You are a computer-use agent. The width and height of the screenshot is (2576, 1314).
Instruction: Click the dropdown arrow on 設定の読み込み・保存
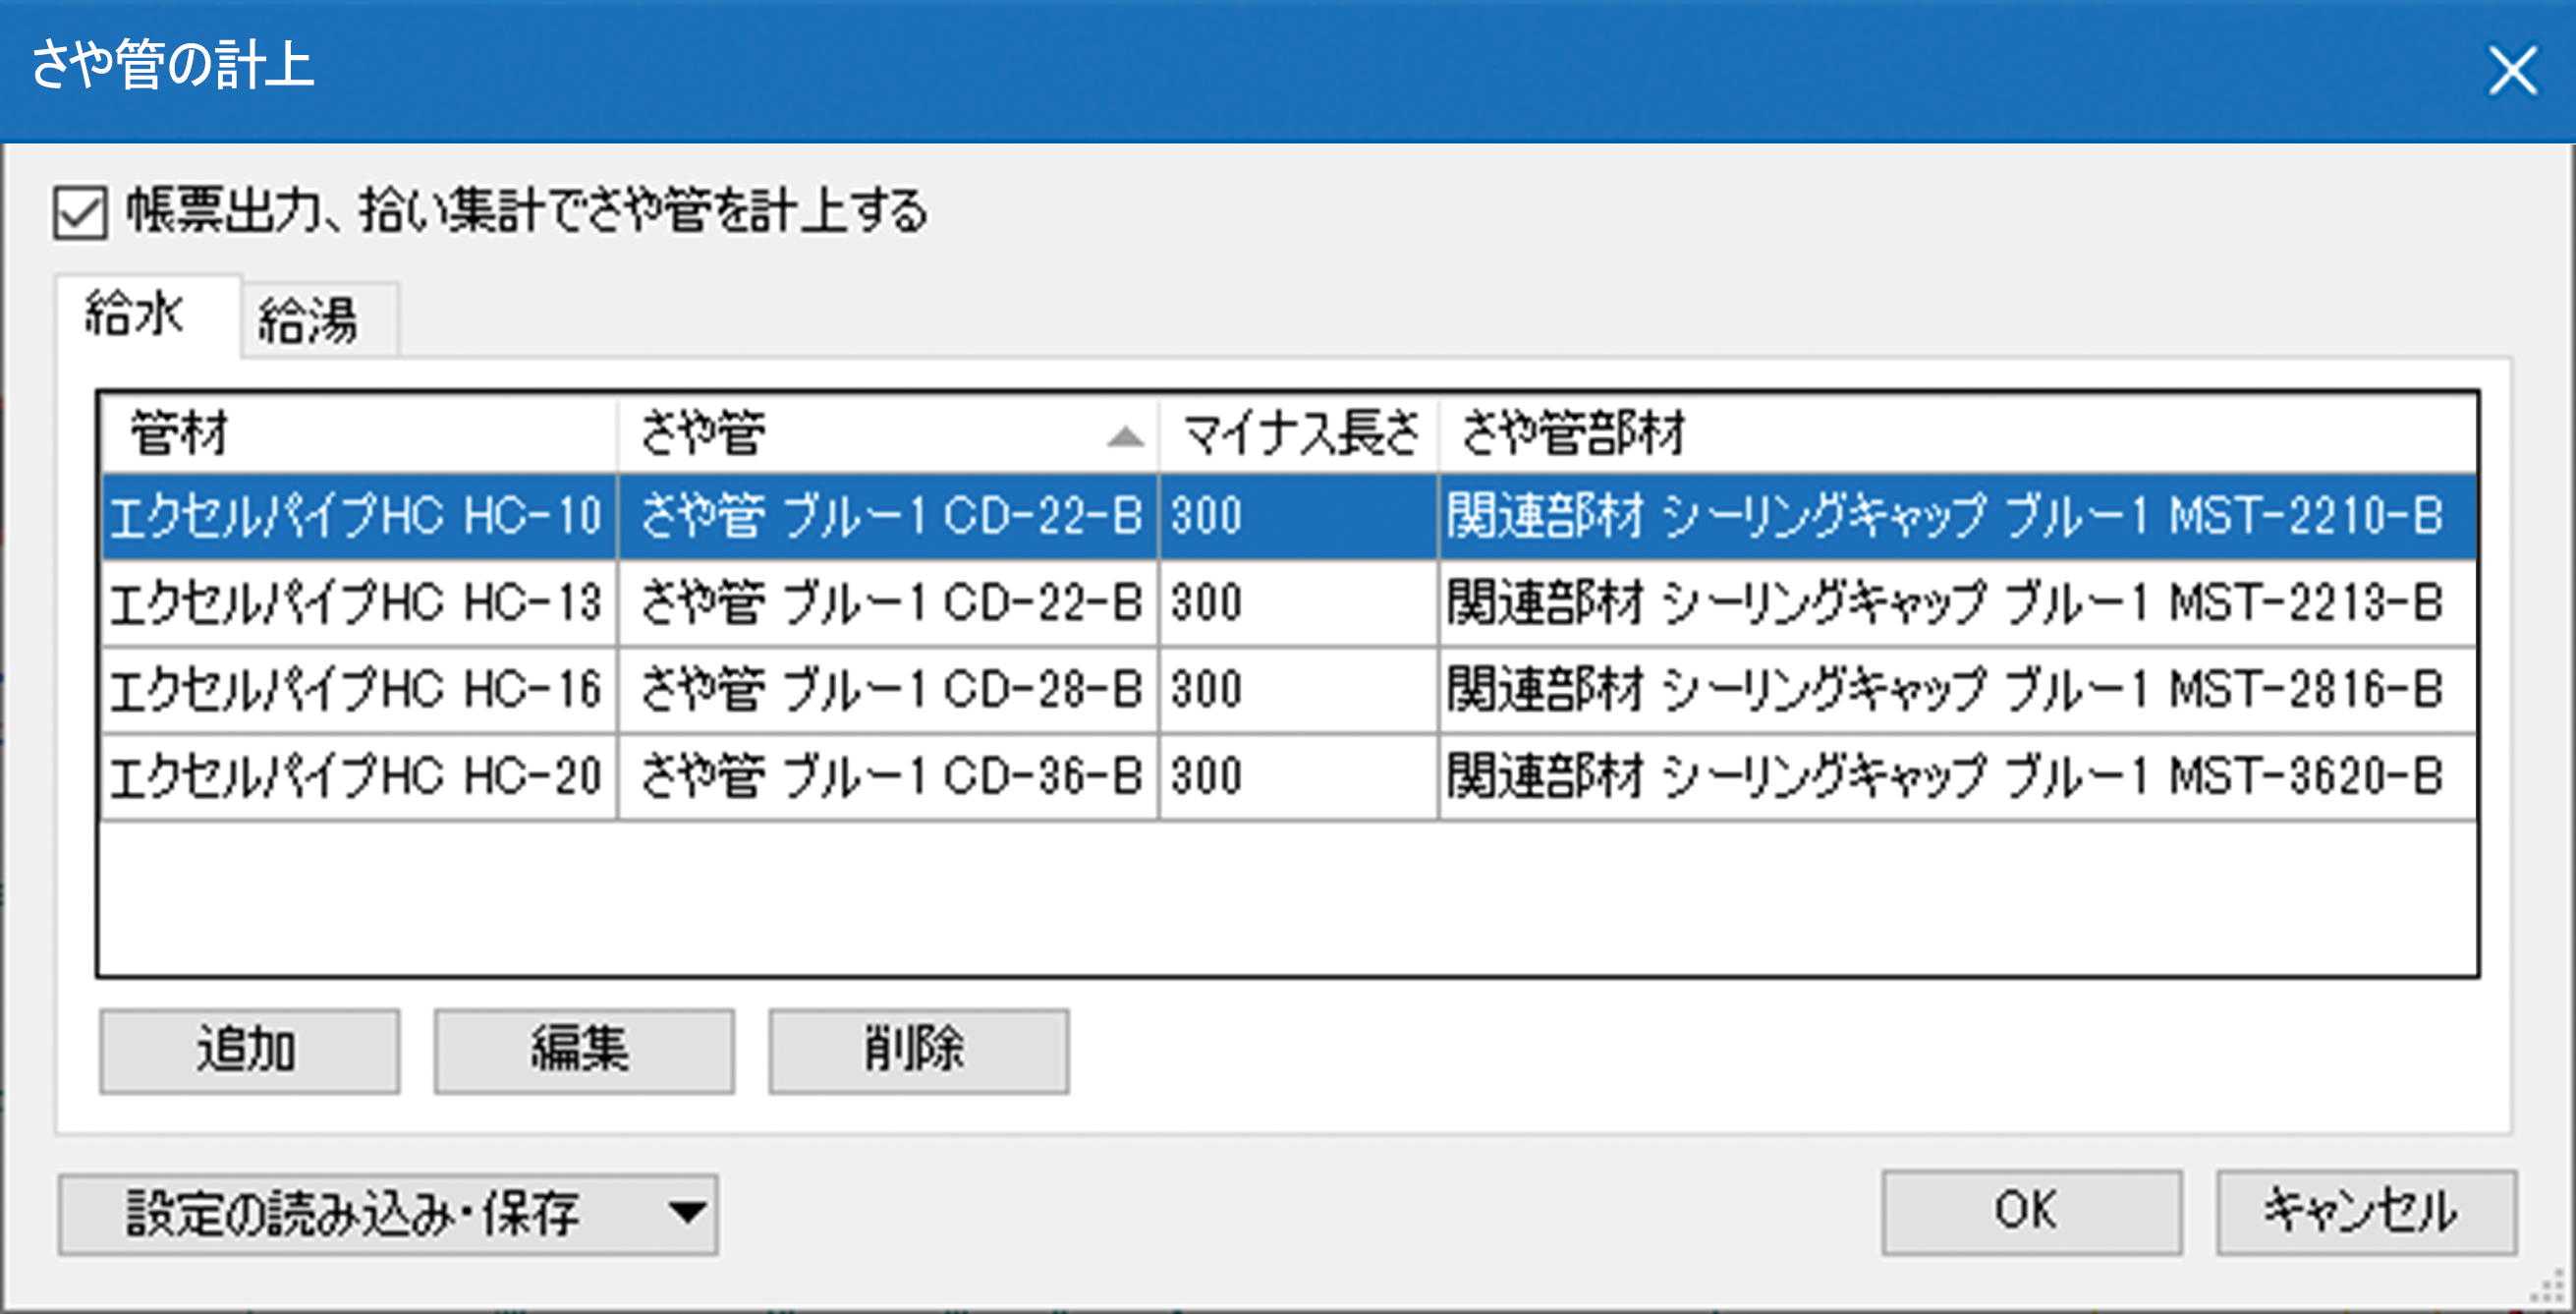click(x=688, y=1213)
